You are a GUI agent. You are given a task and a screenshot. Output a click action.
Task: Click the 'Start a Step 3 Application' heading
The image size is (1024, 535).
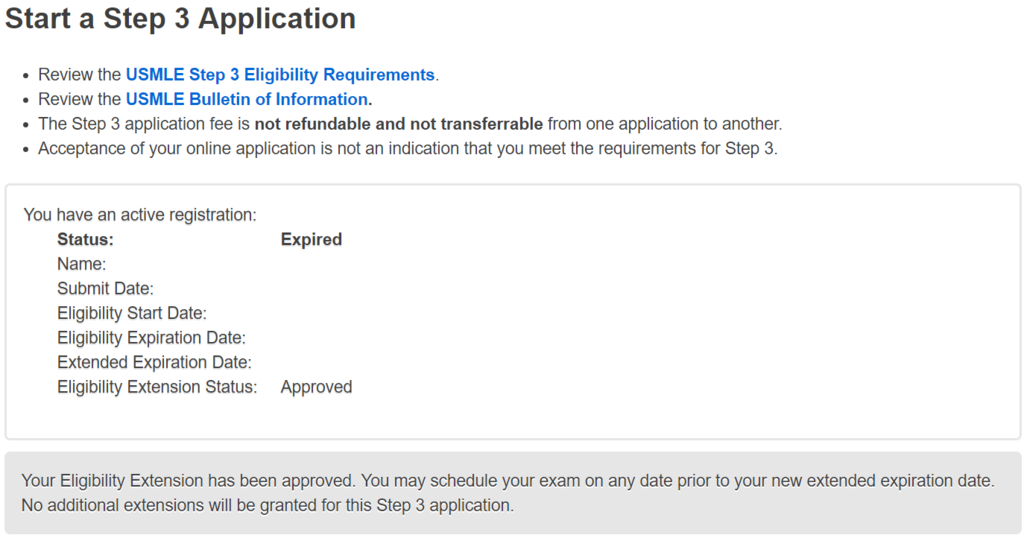(x=181, y=19)
